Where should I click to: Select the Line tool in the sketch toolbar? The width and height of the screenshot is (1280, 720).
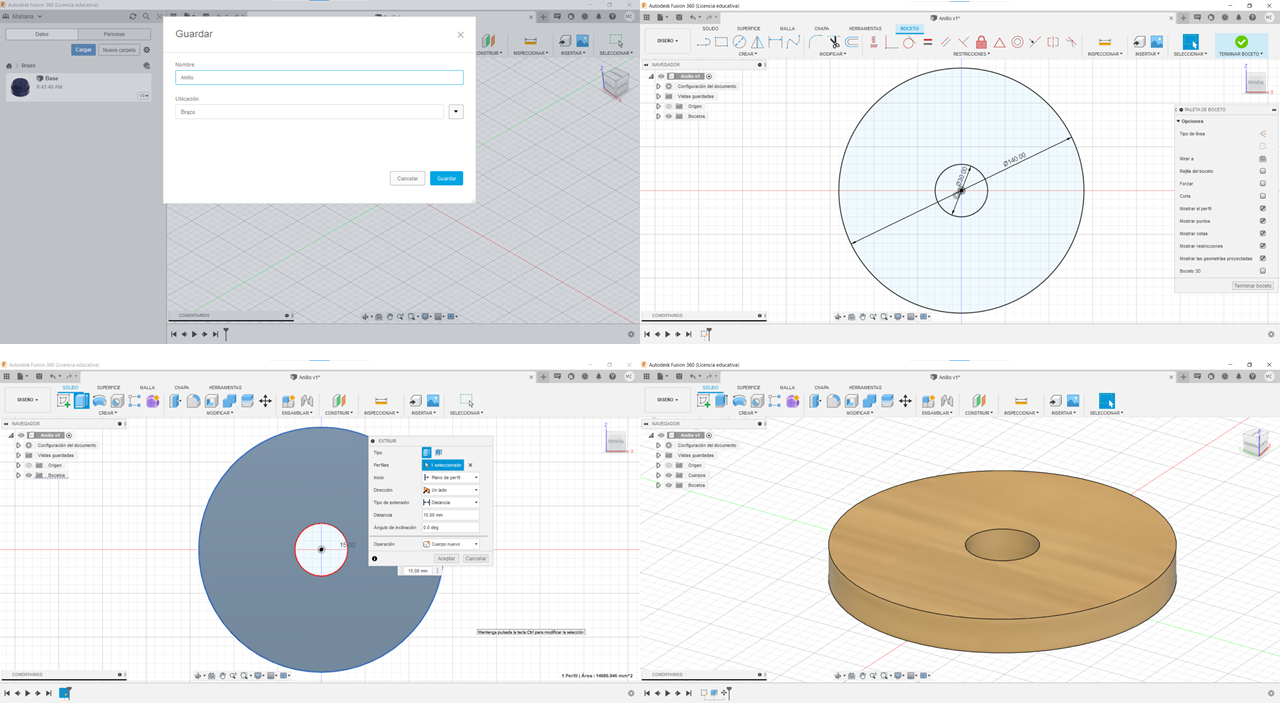703,42
